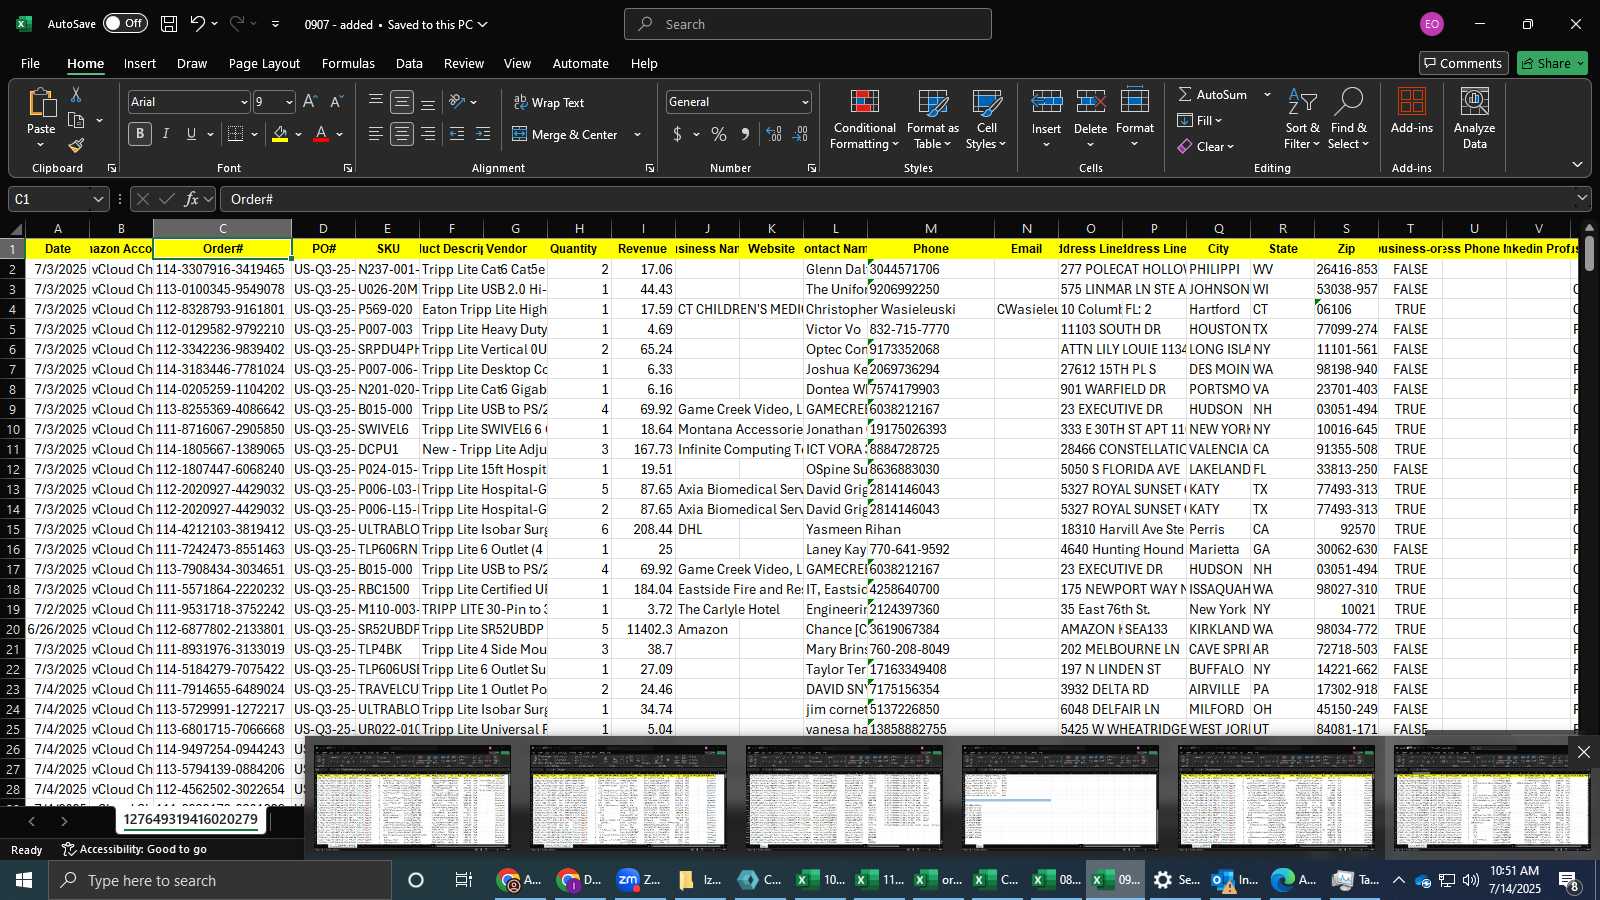Screen dimensions: 1600x900
Task: Open the Cell Styles gallery
Action: click(x=986, y=120)
